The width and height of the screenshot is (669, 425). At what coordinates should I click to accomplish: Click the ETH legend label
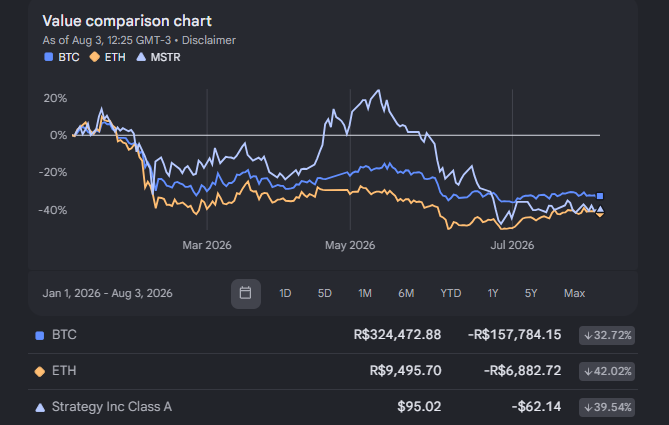115,57
